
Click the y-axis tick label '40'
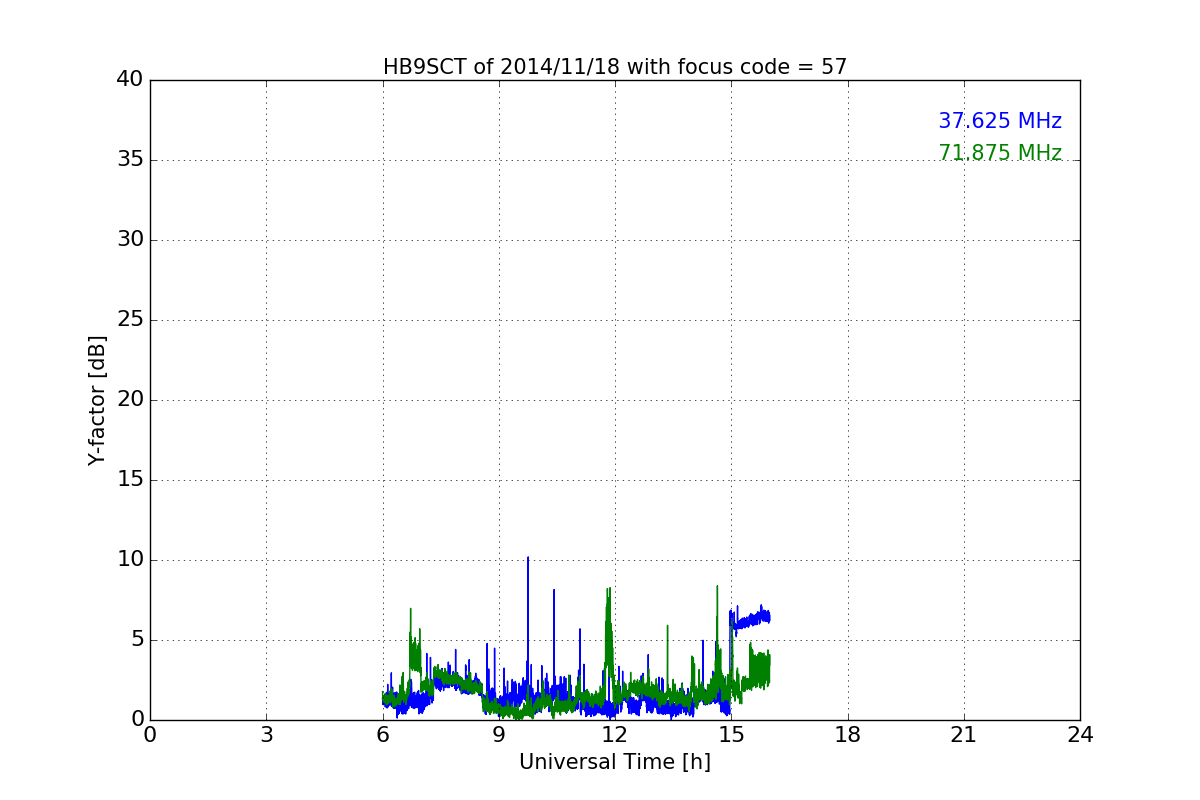130,80
